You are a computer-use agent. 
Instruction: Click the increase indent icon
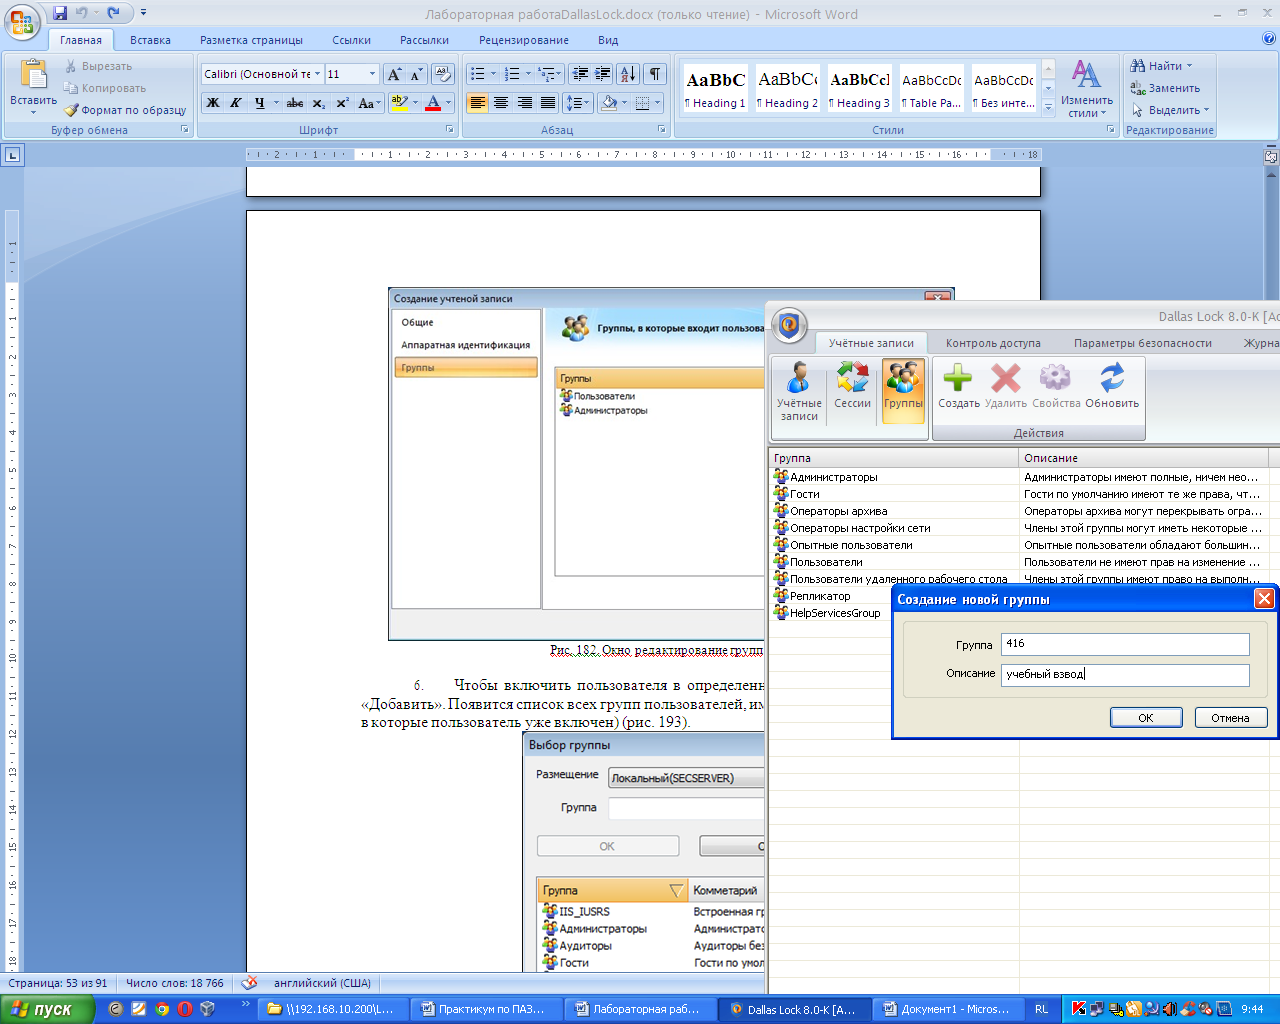point(603,74)
